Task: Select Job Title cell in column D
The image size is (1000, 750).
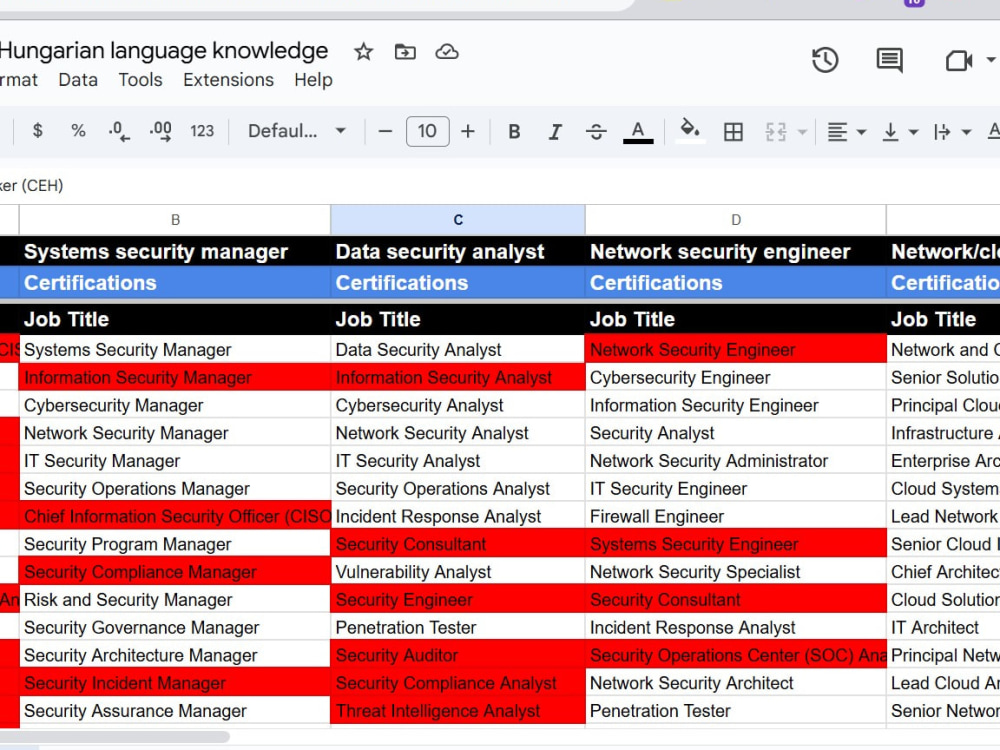Action: point(736,319)
